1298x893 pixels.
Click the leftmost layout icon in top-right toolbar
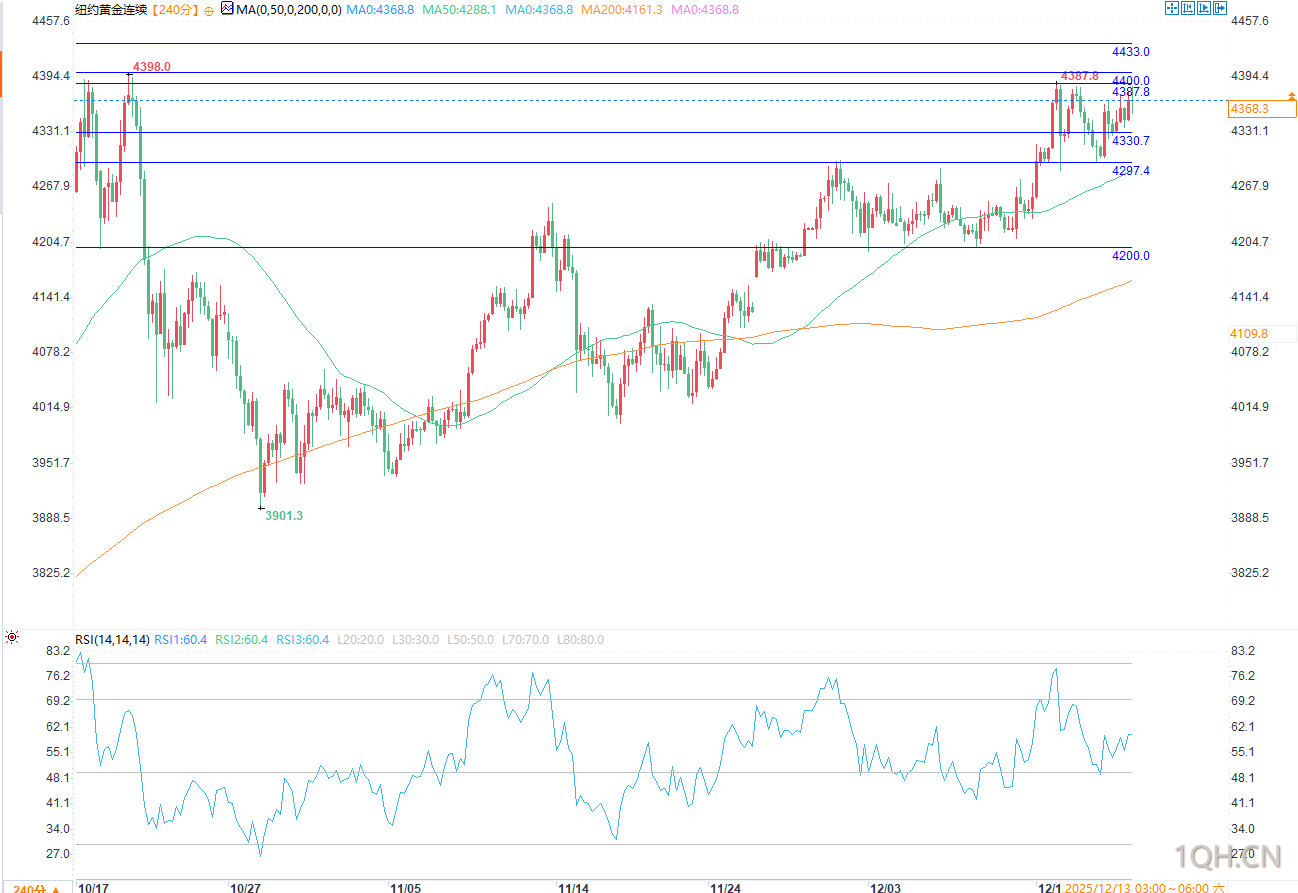tap(1172, 8)
